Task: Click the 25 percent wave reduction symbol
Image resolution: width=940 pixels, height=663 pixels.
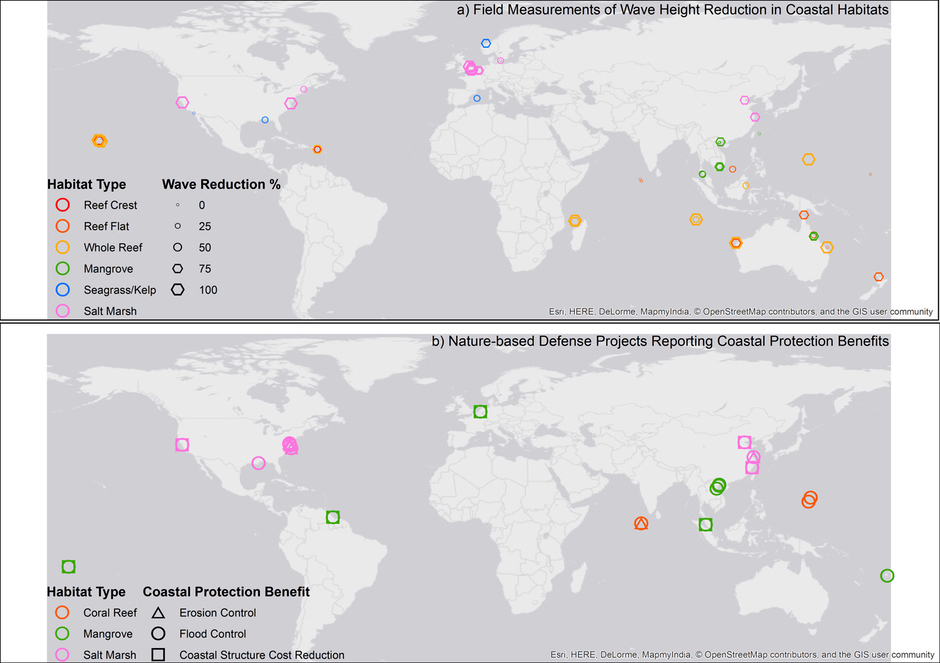Action: [177, 226]
